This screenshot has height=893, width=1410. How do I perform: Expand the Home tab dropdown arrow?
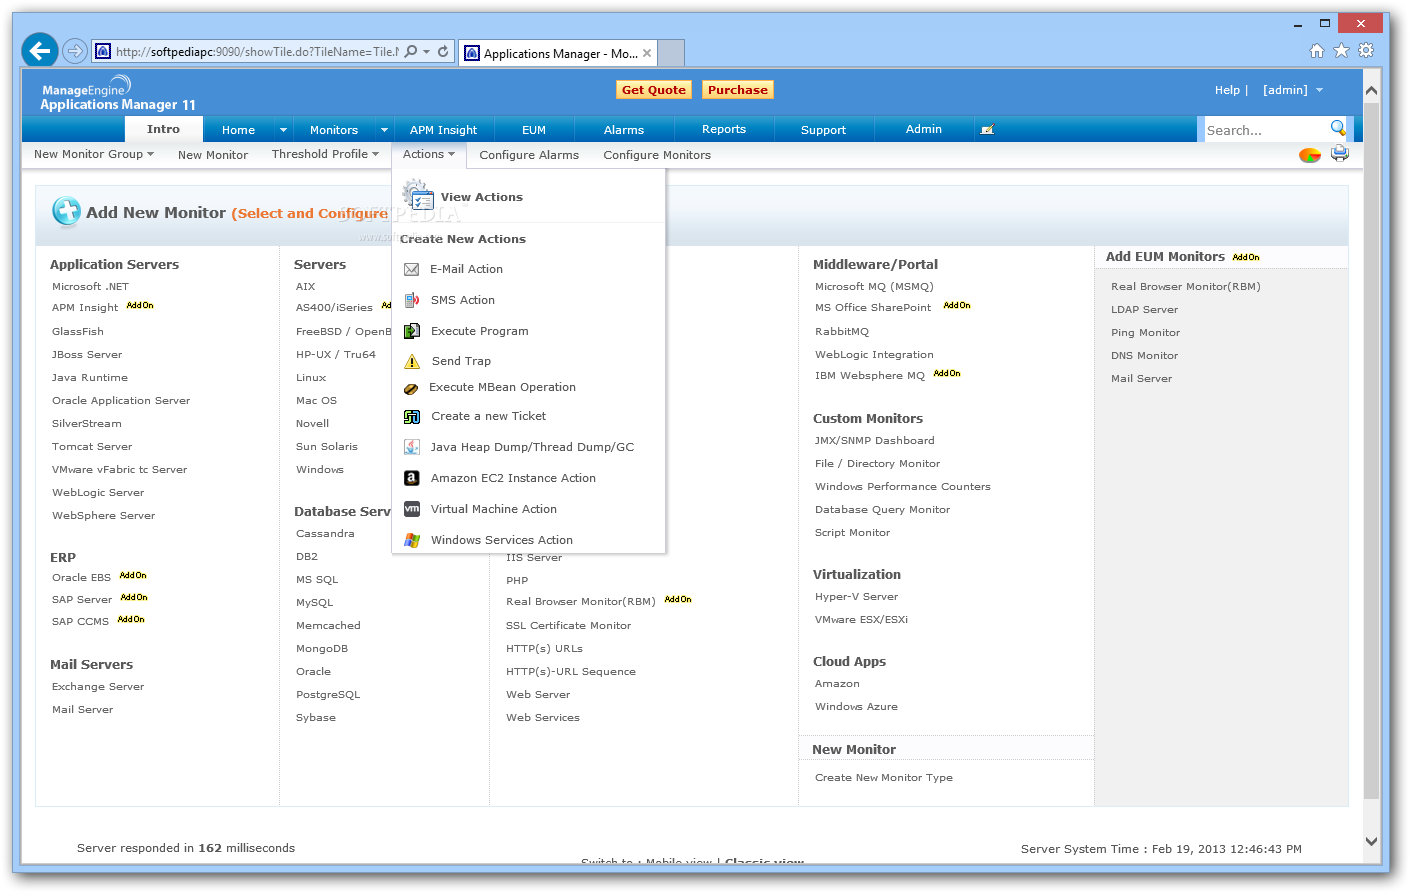(x=283, y=130)
